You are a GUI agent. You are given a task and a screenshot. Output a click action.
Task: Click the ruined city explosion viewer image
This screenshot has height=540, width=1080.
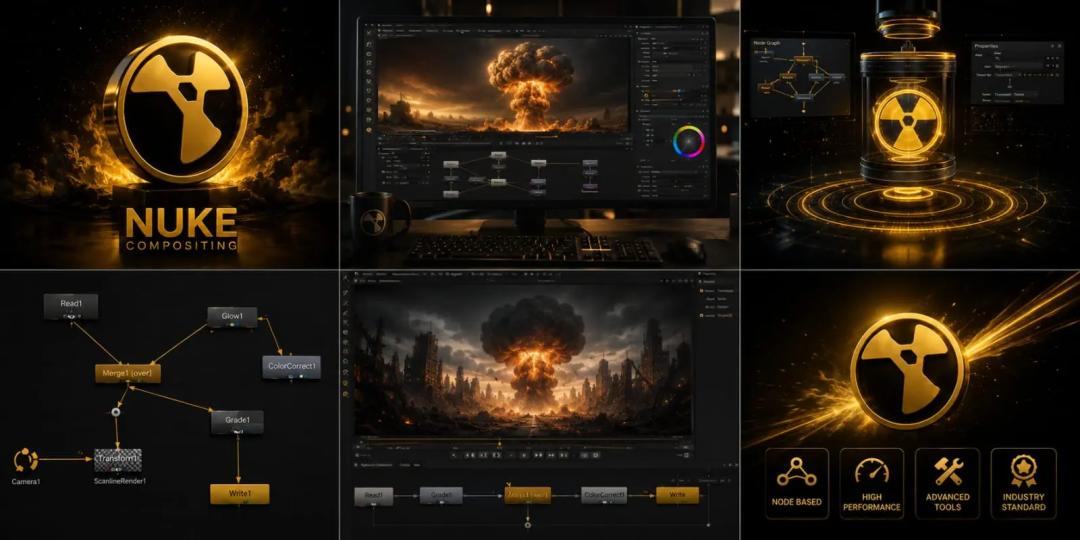click(523, 358)
